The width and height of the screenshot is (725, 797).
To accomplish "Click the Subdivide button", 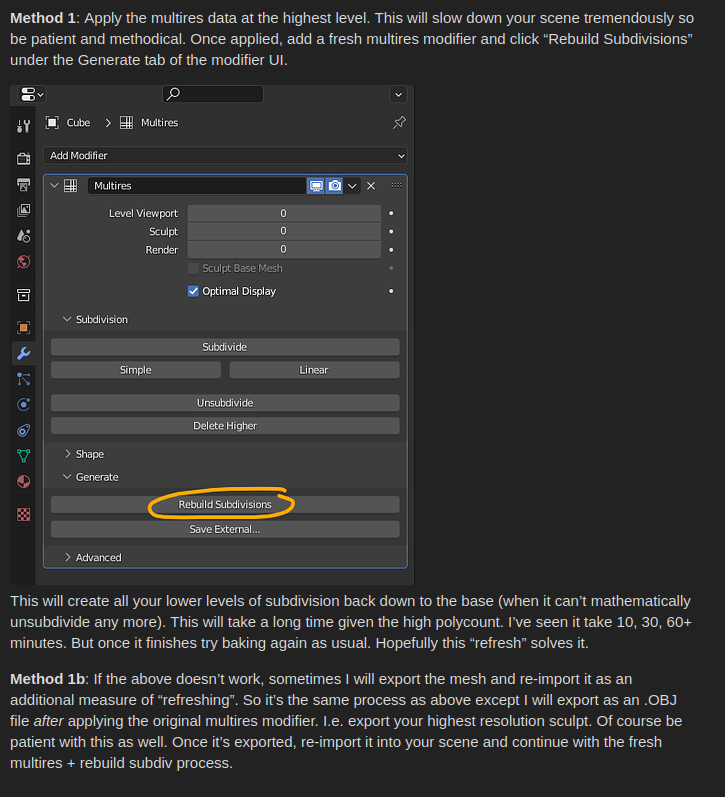I will [x=225, y=347].
